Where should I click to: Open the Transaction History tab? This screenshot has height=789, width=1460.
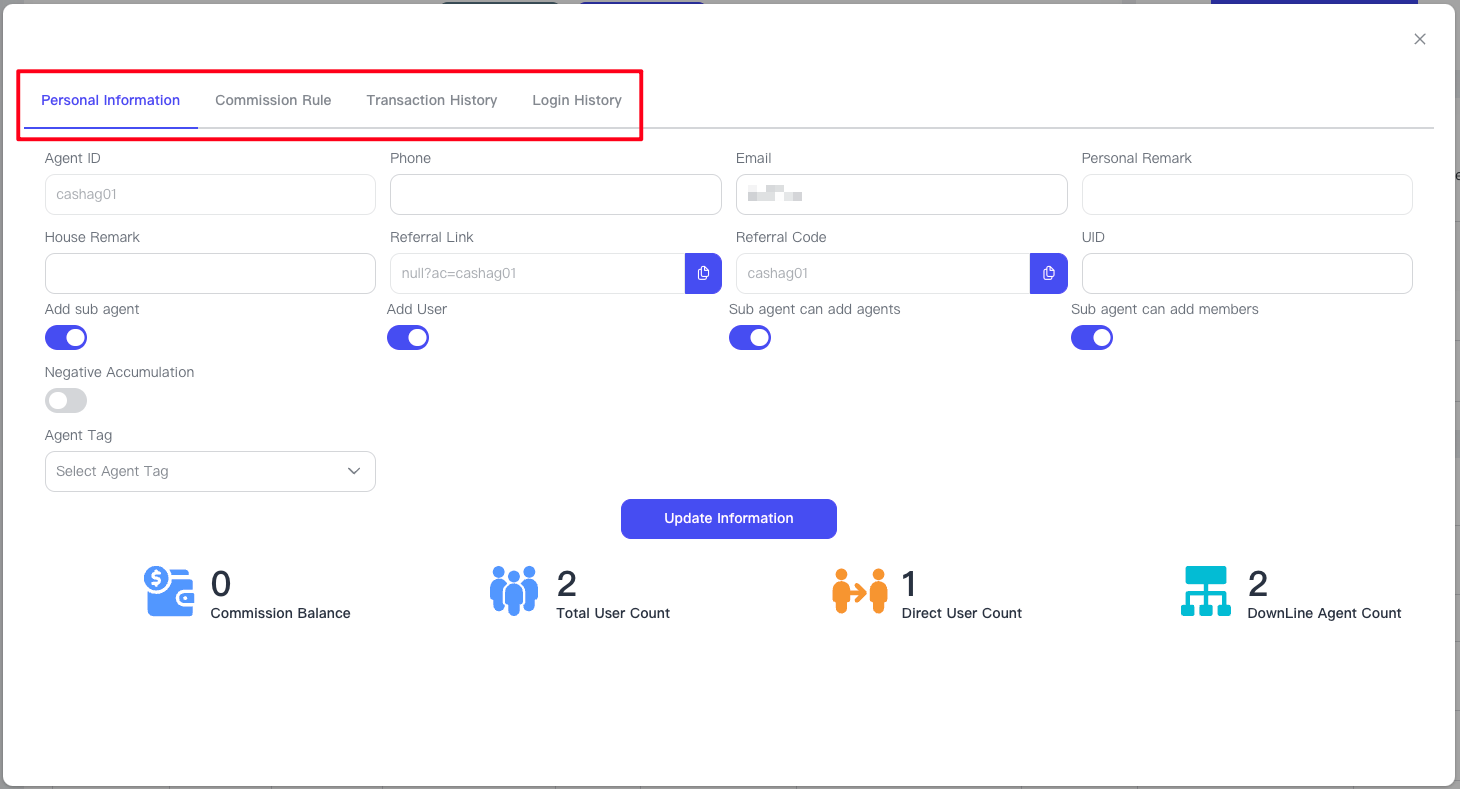(431, 100)
